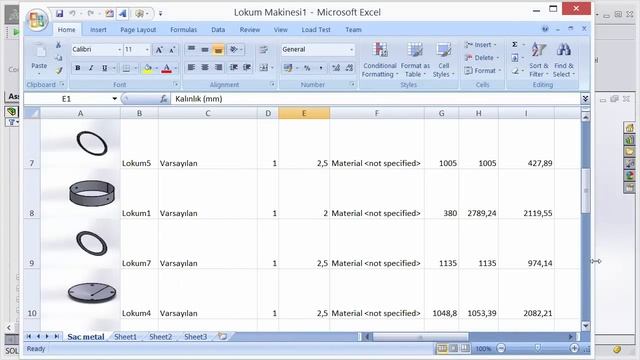The image size is (640, 360).
Task: Click the Name Box showing E1
Action: pyautogui.click(x=67, y=99)
